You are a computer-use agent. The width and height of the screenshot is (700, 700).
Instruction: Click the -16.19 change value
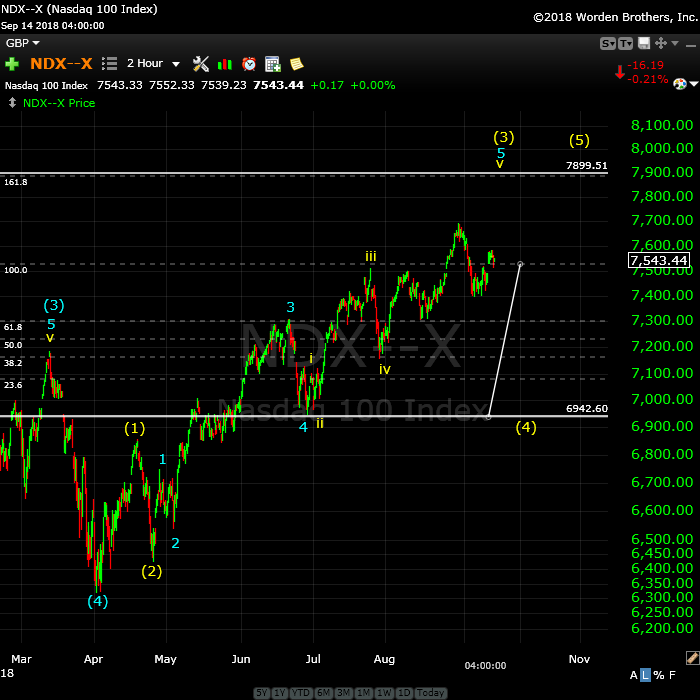645,65
